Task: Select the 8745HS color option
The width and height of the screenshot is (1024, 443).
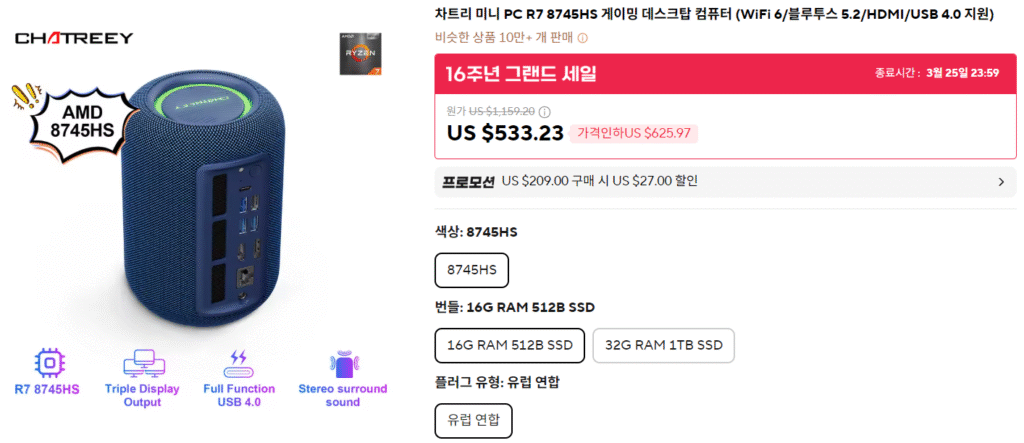Action: tap(472, 271)
